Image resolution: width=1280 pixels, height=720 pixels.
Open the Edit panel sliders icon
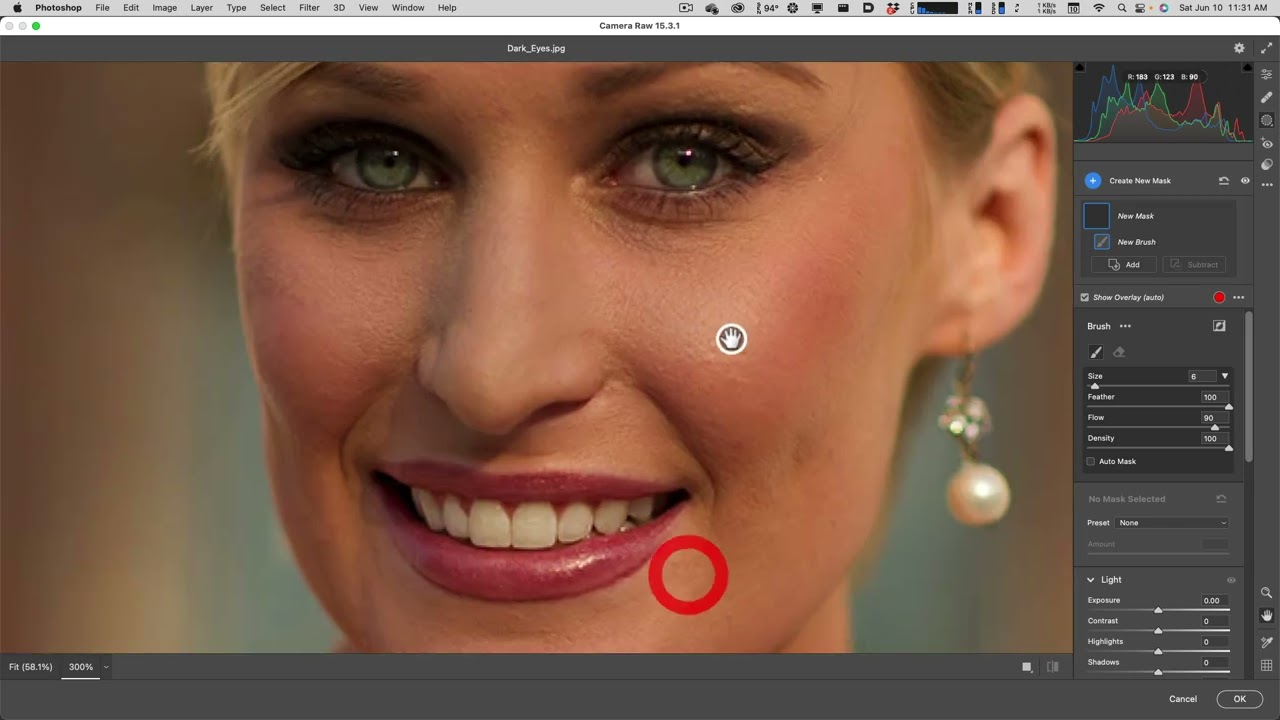click(1266, 75)
